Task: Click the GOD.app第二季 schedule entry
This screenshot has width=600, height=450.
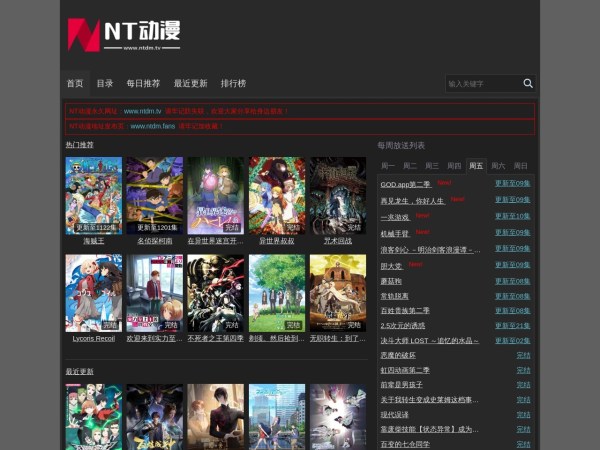Action: [405, 184]
